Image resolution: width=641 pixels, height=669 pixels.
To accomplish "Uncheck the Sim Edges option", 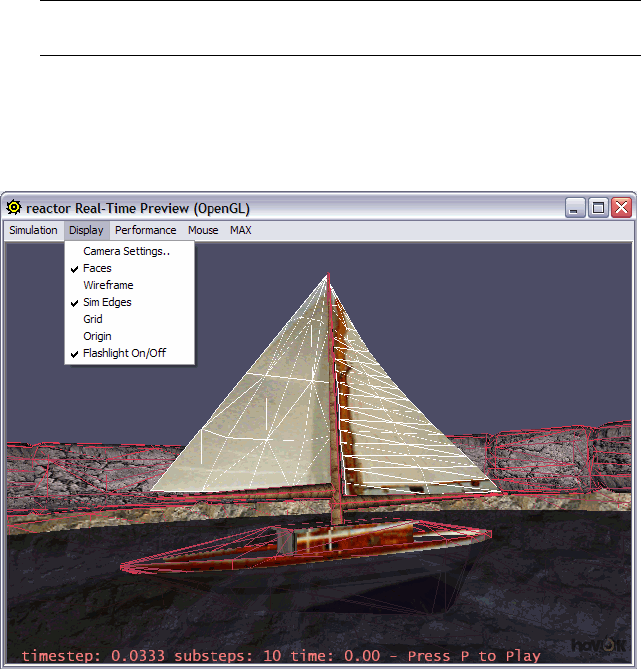I will point(130,302).
